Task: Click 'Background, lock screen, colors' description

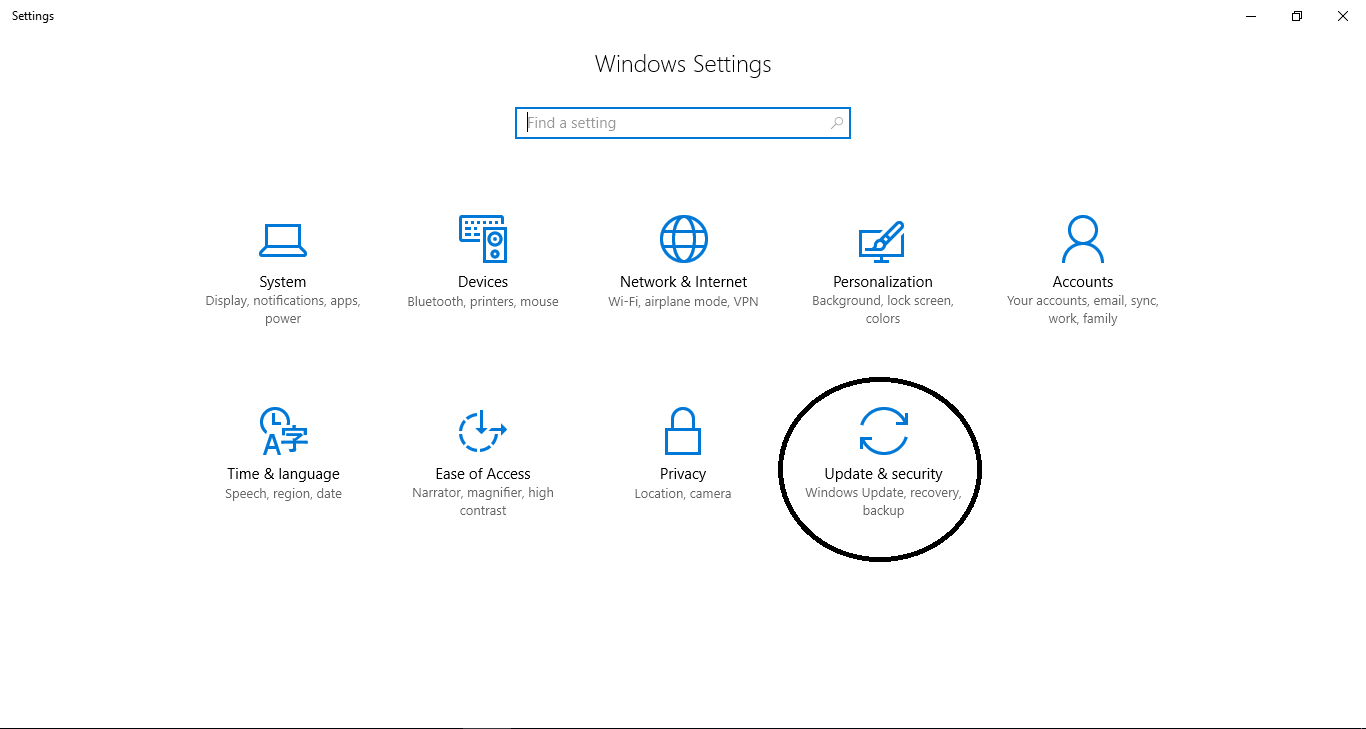Action: [x=883, y=310]
